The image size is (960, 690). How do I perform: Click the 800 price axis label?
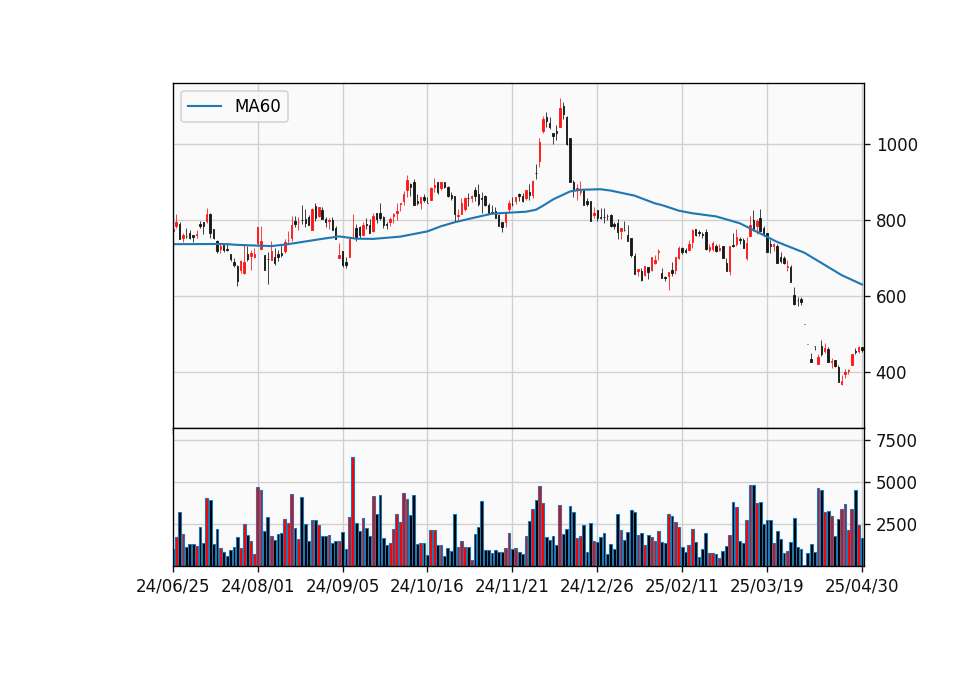(891, 221)
